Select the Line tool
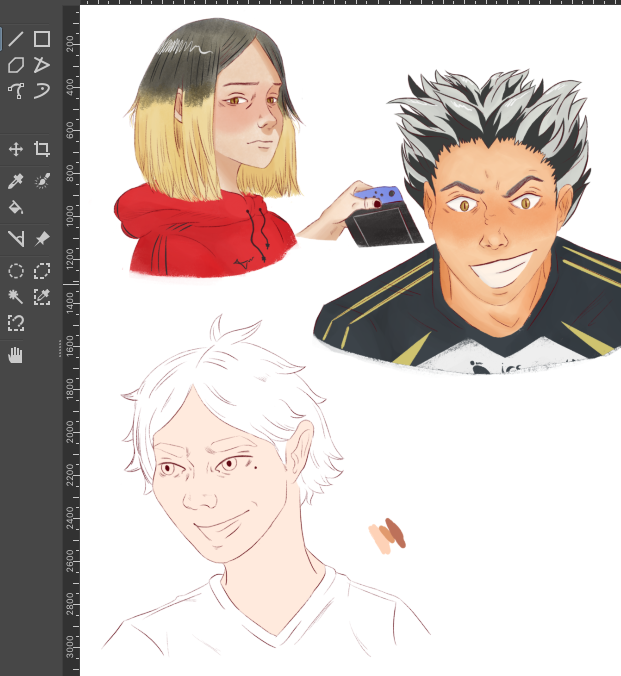Image resolution: width=621 pixels, height=676 pixels. tap(16, 39)
